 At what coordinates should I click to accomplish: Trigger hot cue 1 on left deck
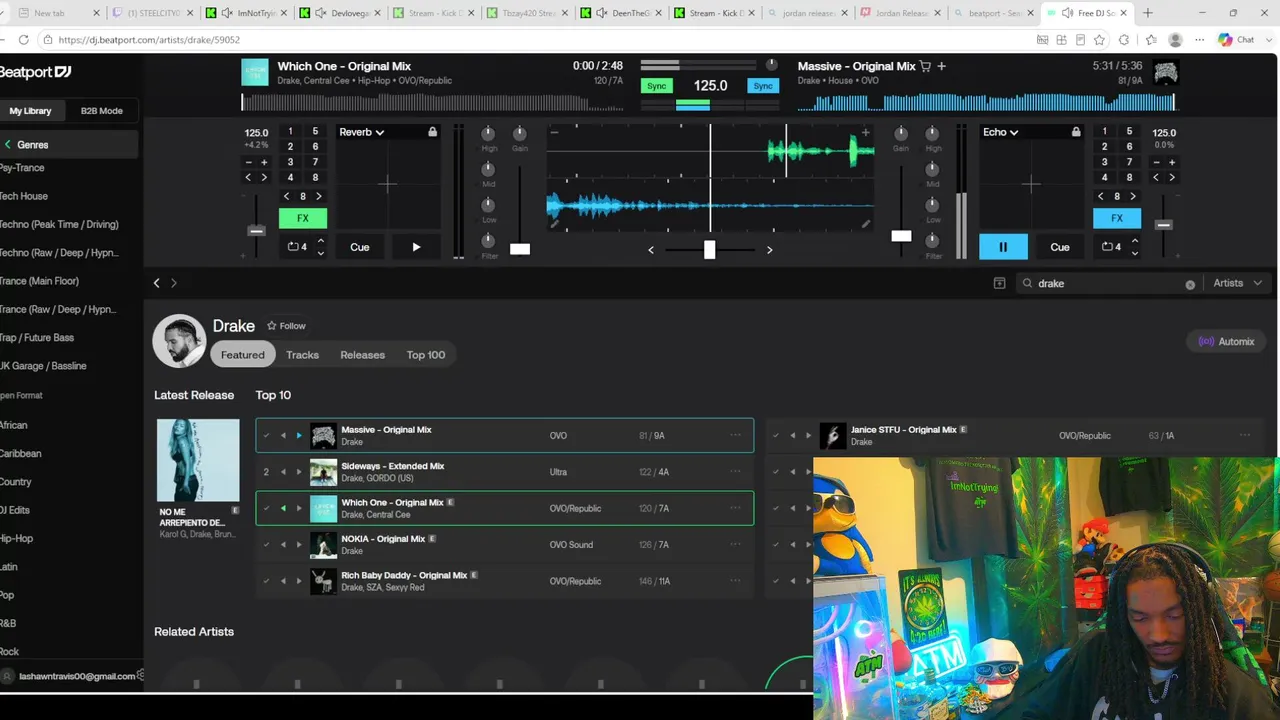tap(290, 132)
